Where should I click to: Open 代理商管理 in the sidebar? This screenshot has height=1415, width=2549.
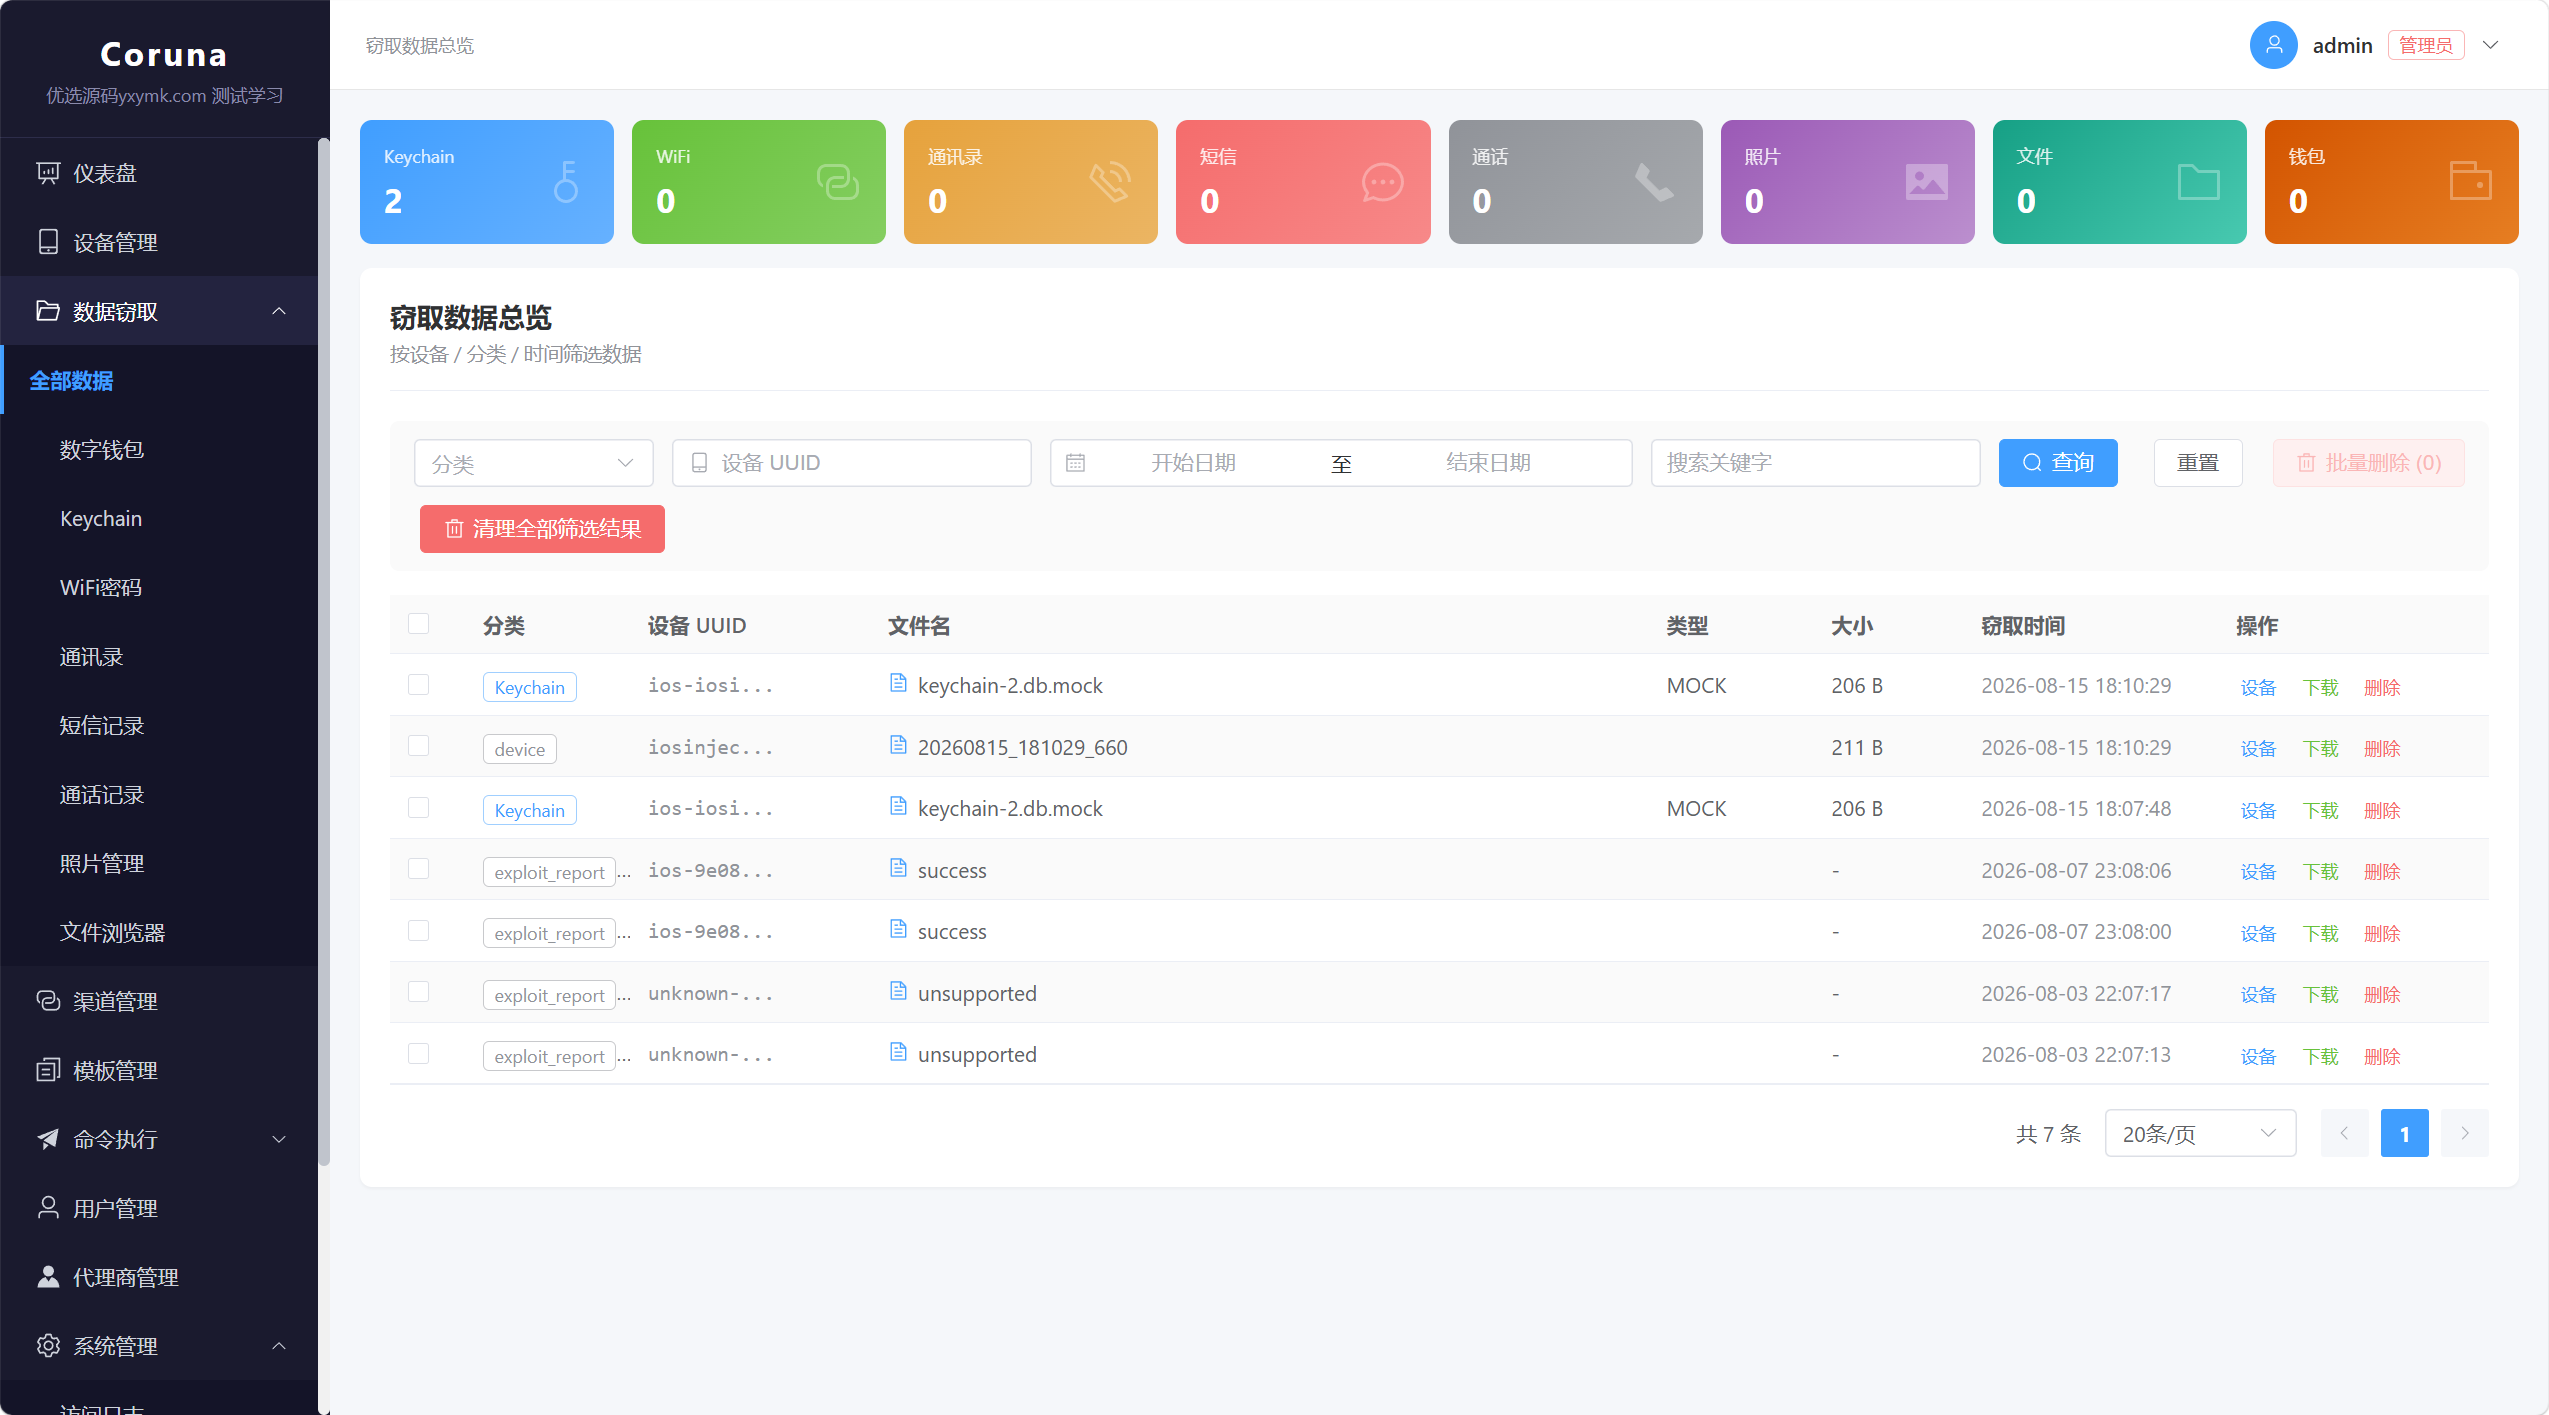[x=159, y=1277]
